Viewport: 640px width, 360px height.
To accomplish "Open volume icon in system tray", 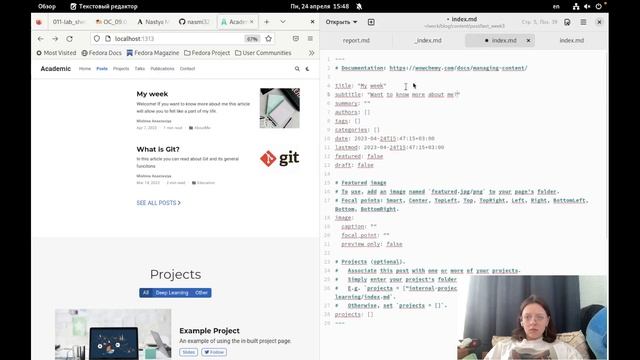I will pos(587,6).
